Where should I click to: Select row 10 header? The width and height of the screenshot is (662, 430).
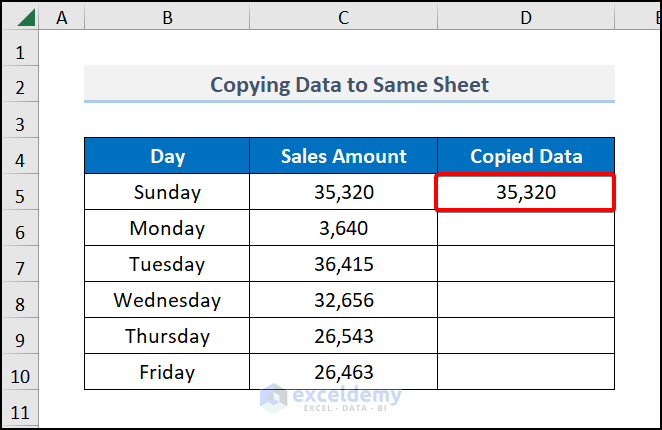pyautogui.click(x=22, y=373)
